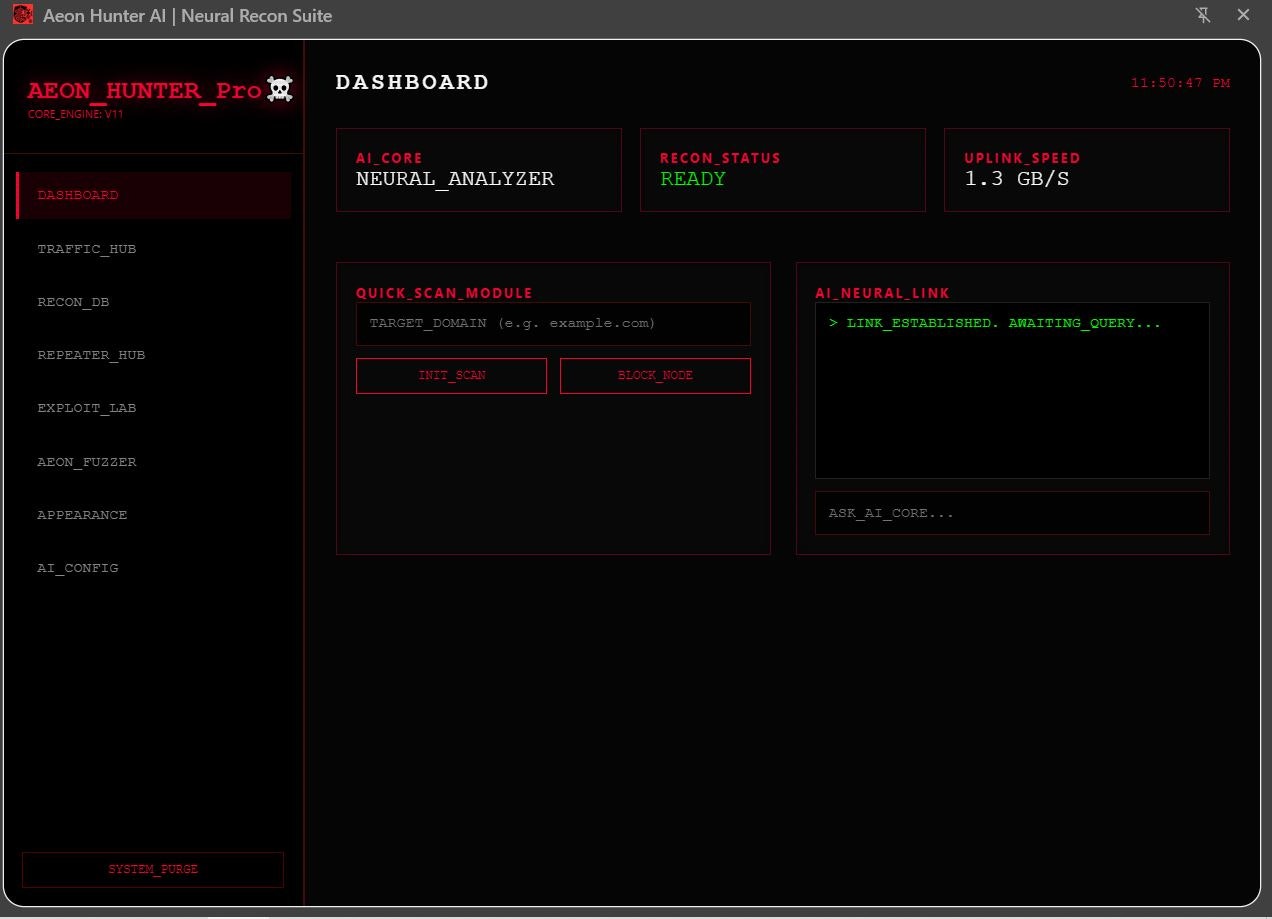Click the QUICK_SCAN_MODULE heading
The height and width of the screenshot is (919, 1272).
pos(444,293)
